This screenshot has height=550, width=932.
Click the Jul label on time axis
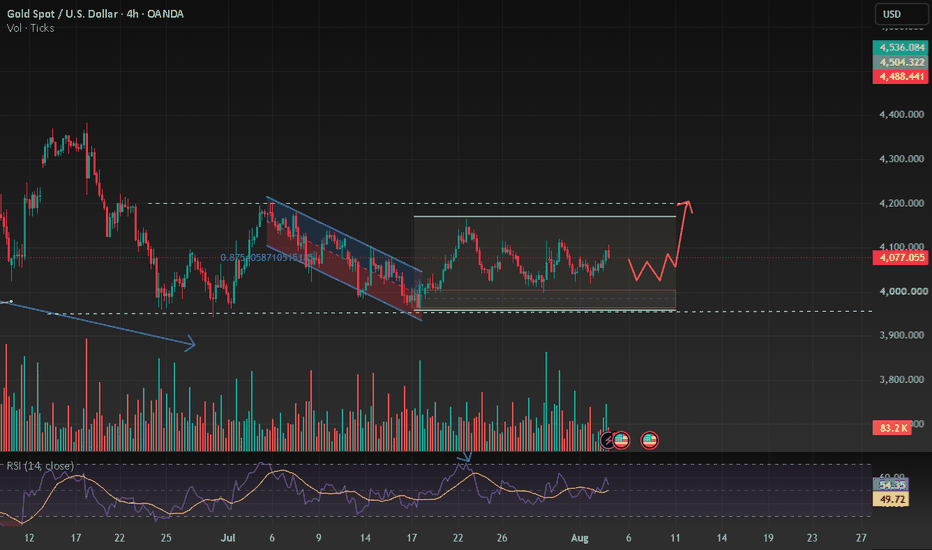pos(228,538)
